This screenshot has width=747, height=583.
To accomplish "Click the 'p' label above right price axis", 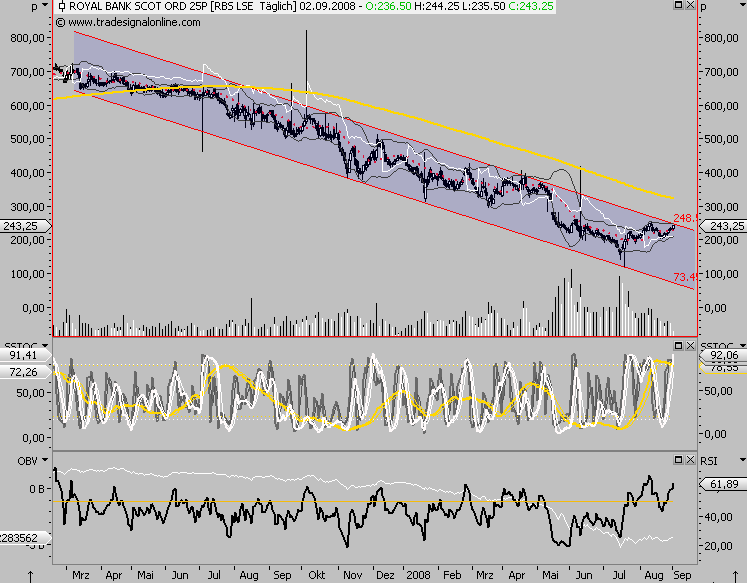I will (704, 6).
